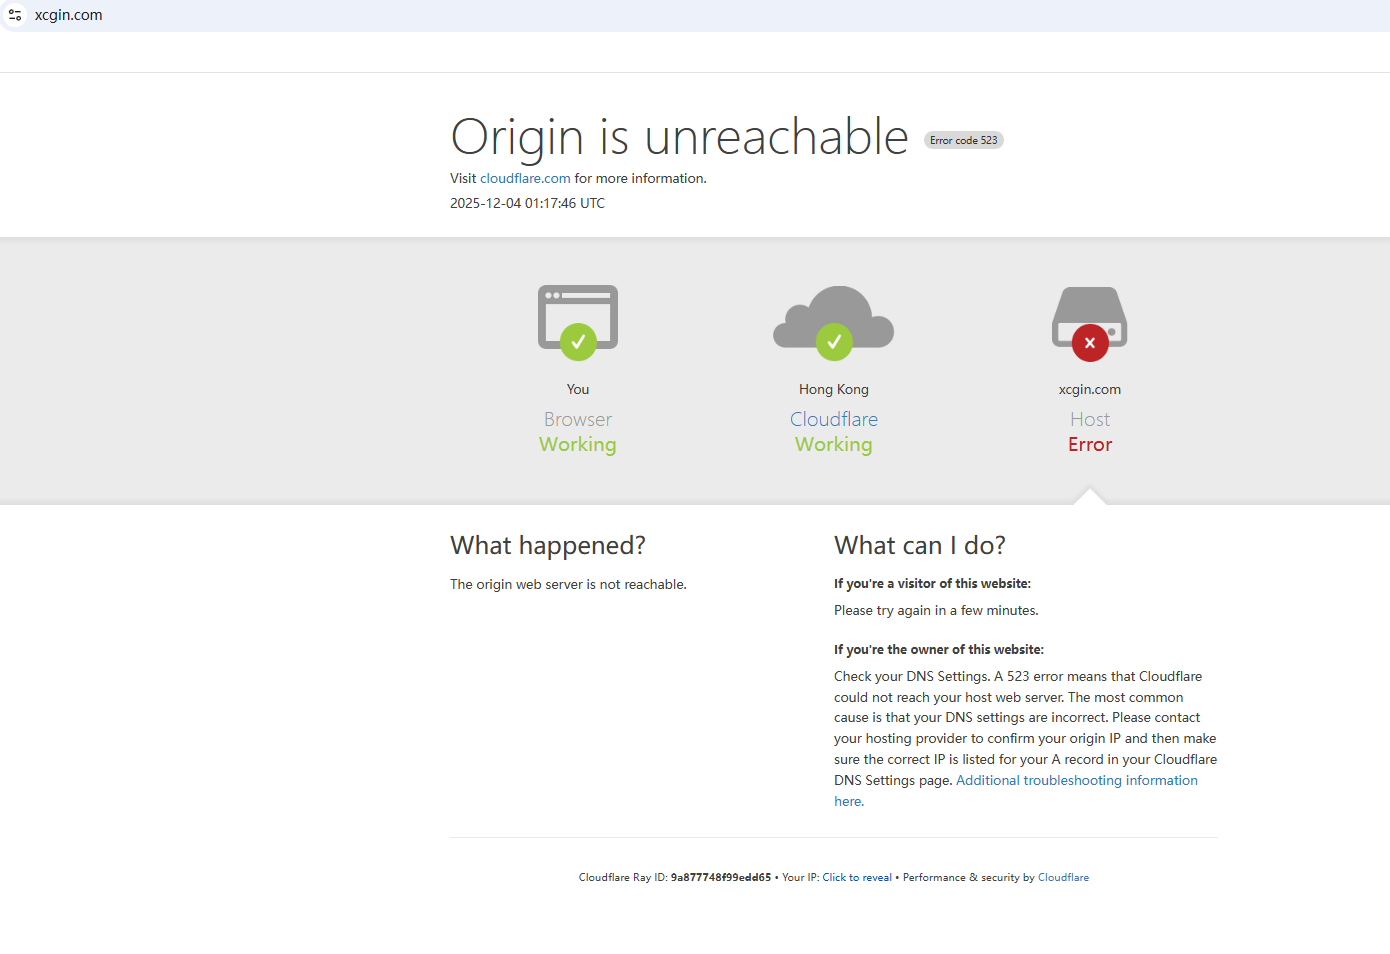Click the green Working status under Browser
1390x954 pixels.
click(578, 444)
